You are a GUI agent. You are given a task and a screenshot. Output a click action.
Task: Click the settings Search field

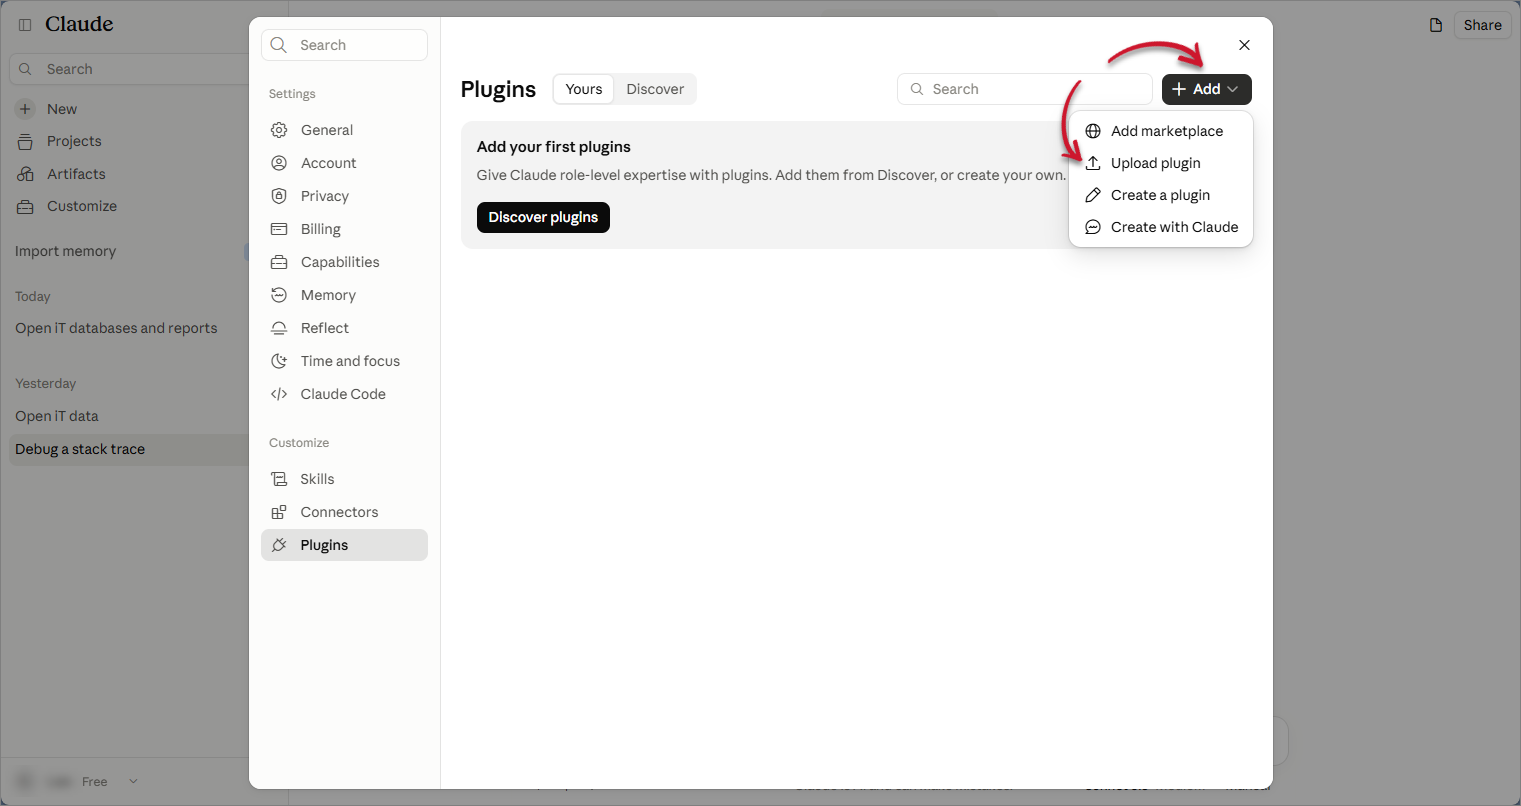(x=344, y=45)
